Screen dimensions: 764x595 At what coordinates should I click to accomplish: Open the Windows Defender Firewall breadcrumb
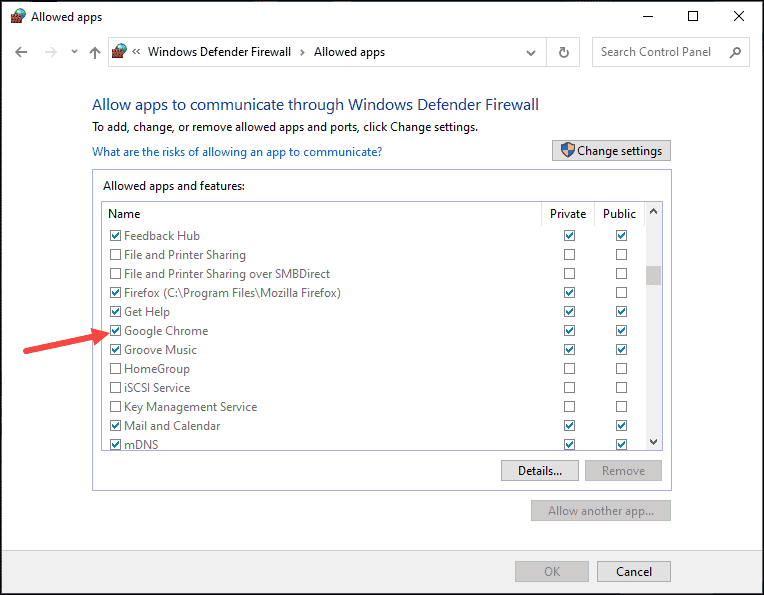click(x=219, y=52)
